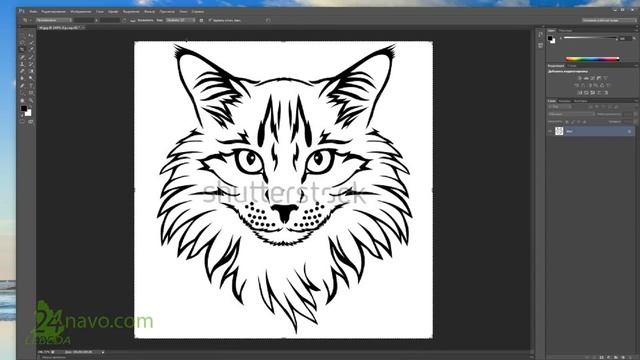This screenshot has height=360, width=640.
Task: Open the Layers panel filter type dropdown
Action: point(560,107)
